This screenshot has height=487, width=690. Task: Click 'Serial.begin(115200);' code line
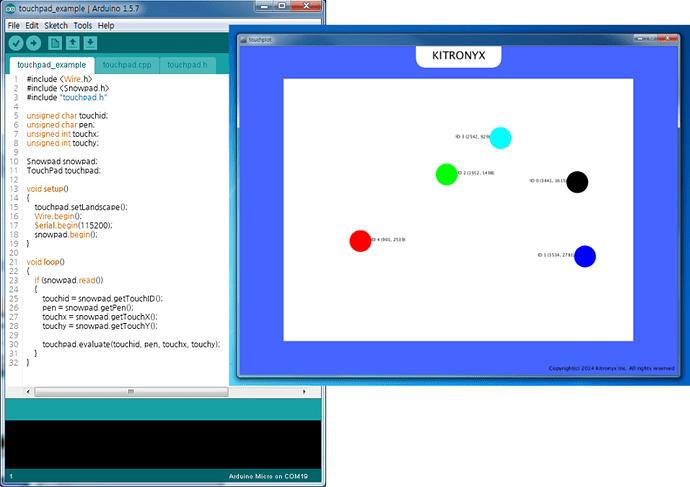tap(73, 226)
